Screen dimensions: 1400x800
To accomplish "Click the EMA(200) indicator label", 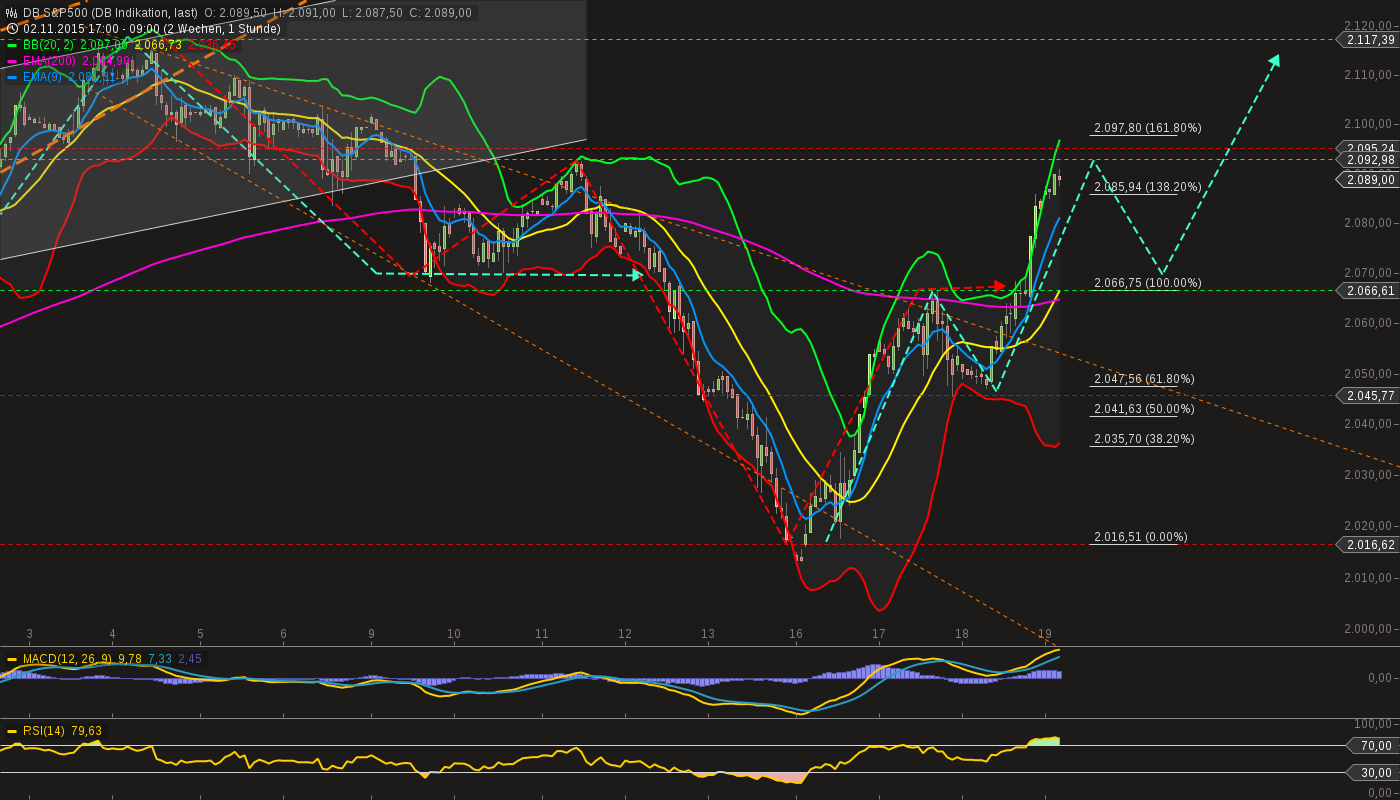I will (48, 61).
